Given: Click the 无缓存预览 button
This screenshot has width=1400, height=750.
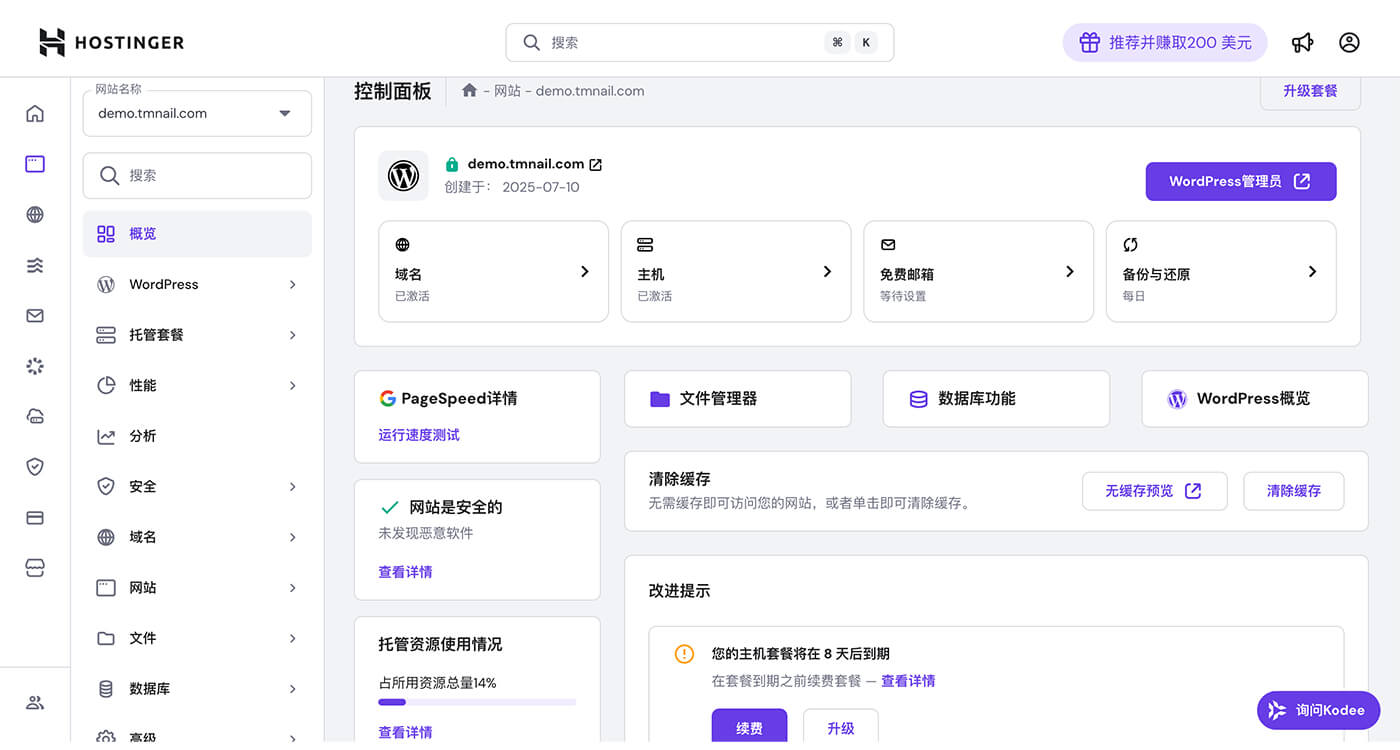Looking at the screenshot, I should tap(1154, 491).
